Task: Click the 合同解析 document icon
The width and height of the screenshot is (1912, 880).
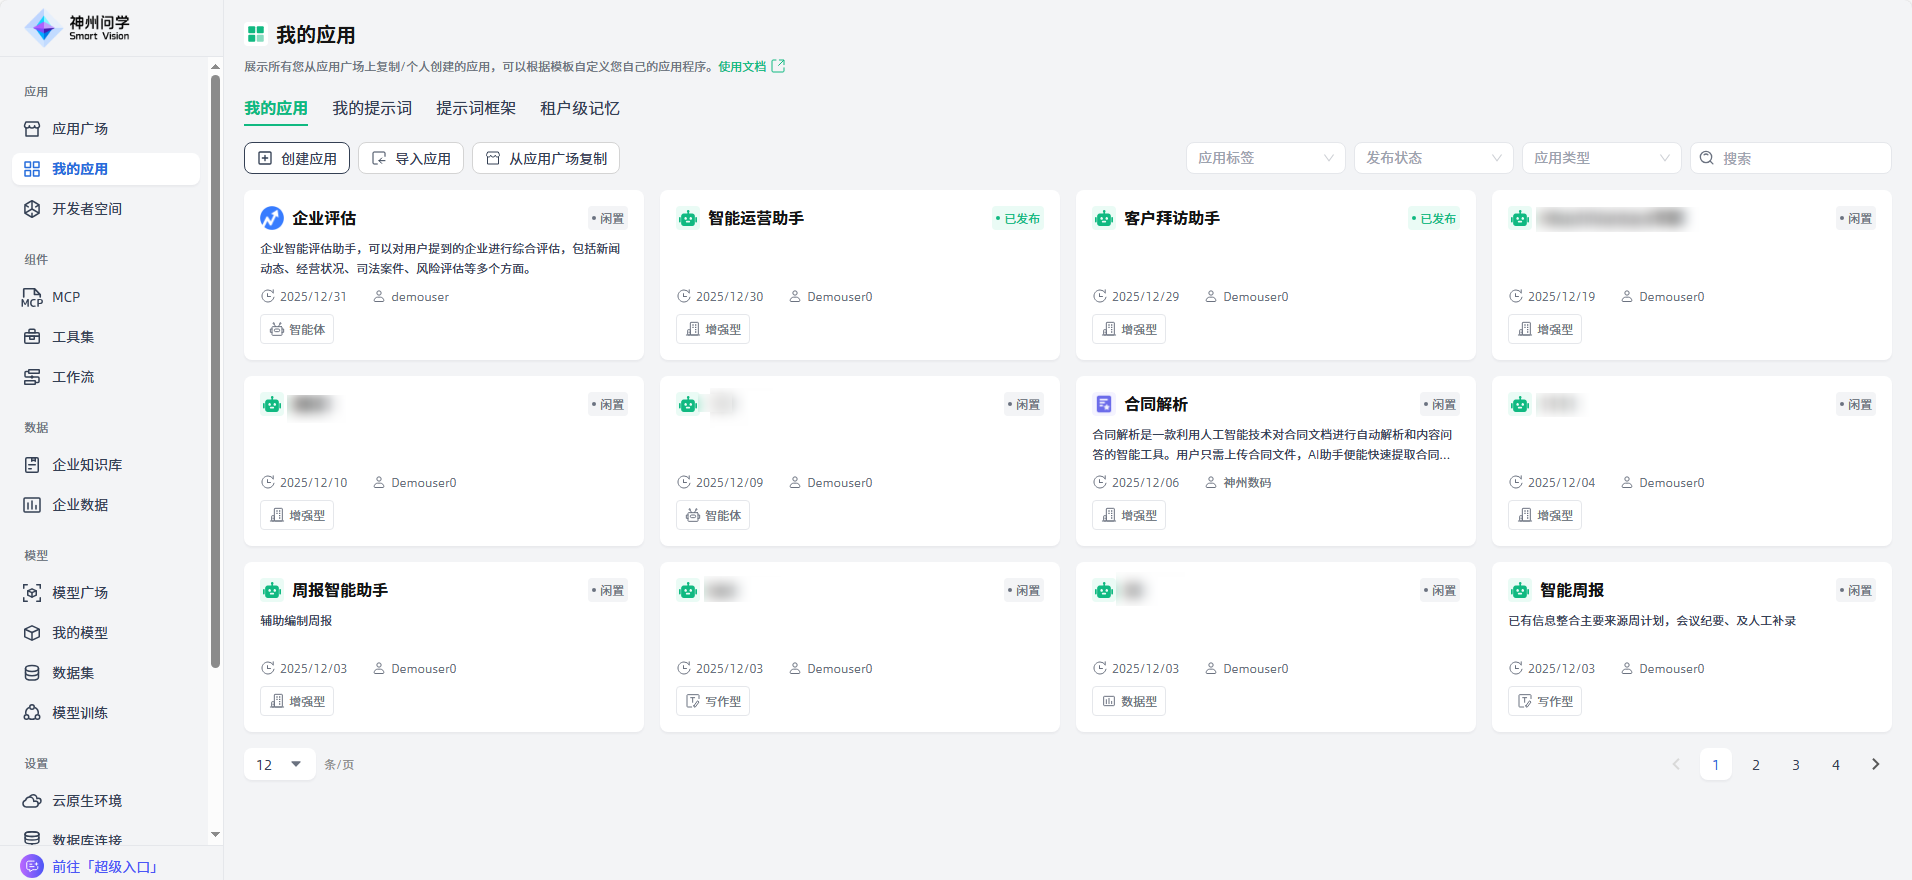Action: pyautogui.click(x=1104, y=404)
